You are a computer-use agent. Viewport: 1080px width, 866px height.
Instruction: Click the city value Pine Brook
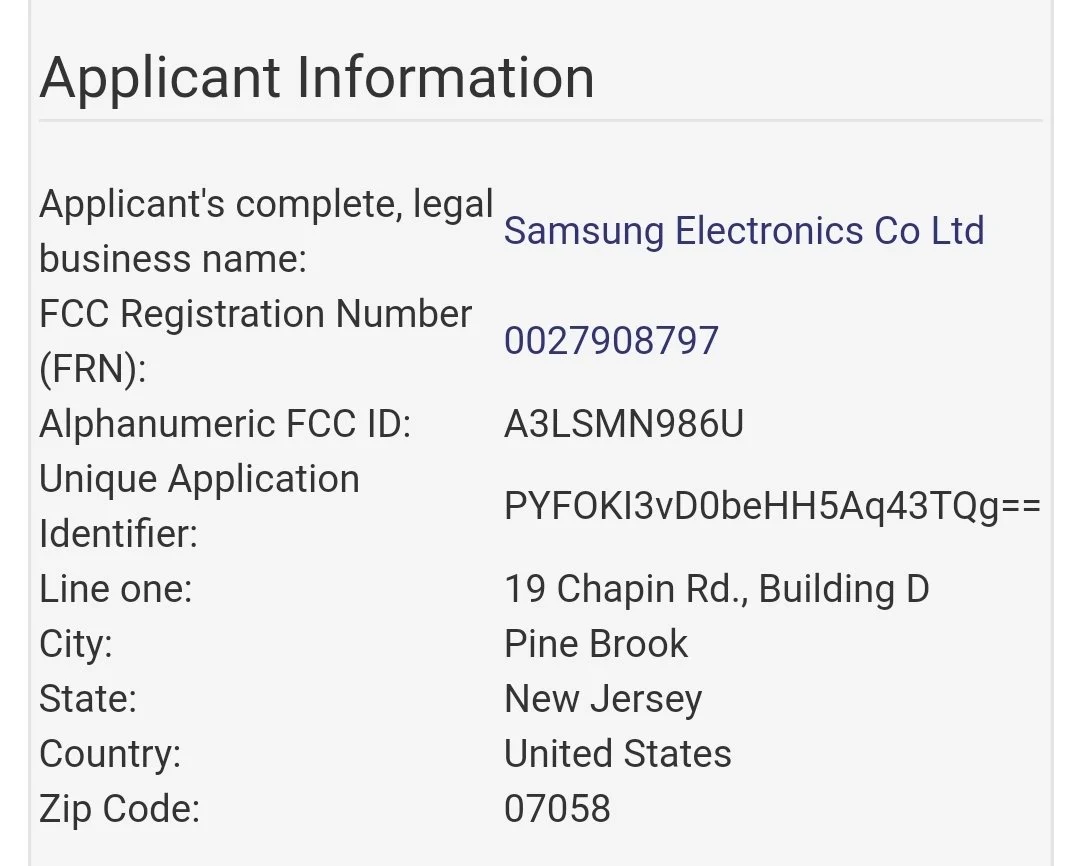click(596, 644)
